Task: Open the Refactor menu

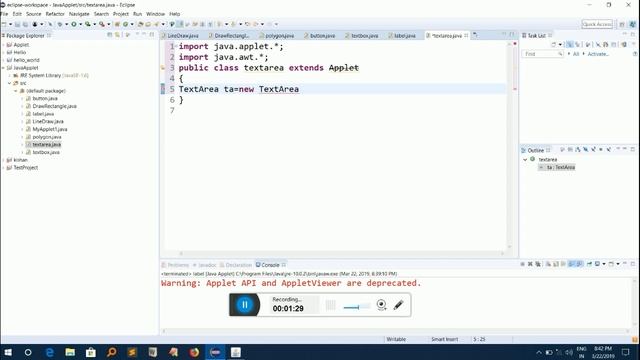Action: pyautogui.click(x=55, y=14)
